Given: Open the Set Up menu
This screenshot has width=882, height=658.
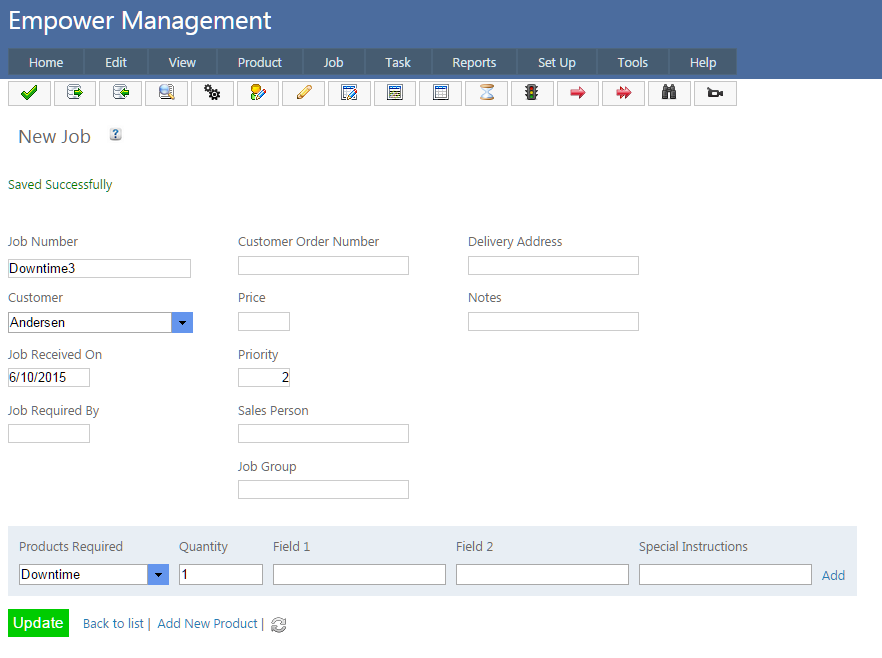Looking at the screenshot, I should point(557,62).
